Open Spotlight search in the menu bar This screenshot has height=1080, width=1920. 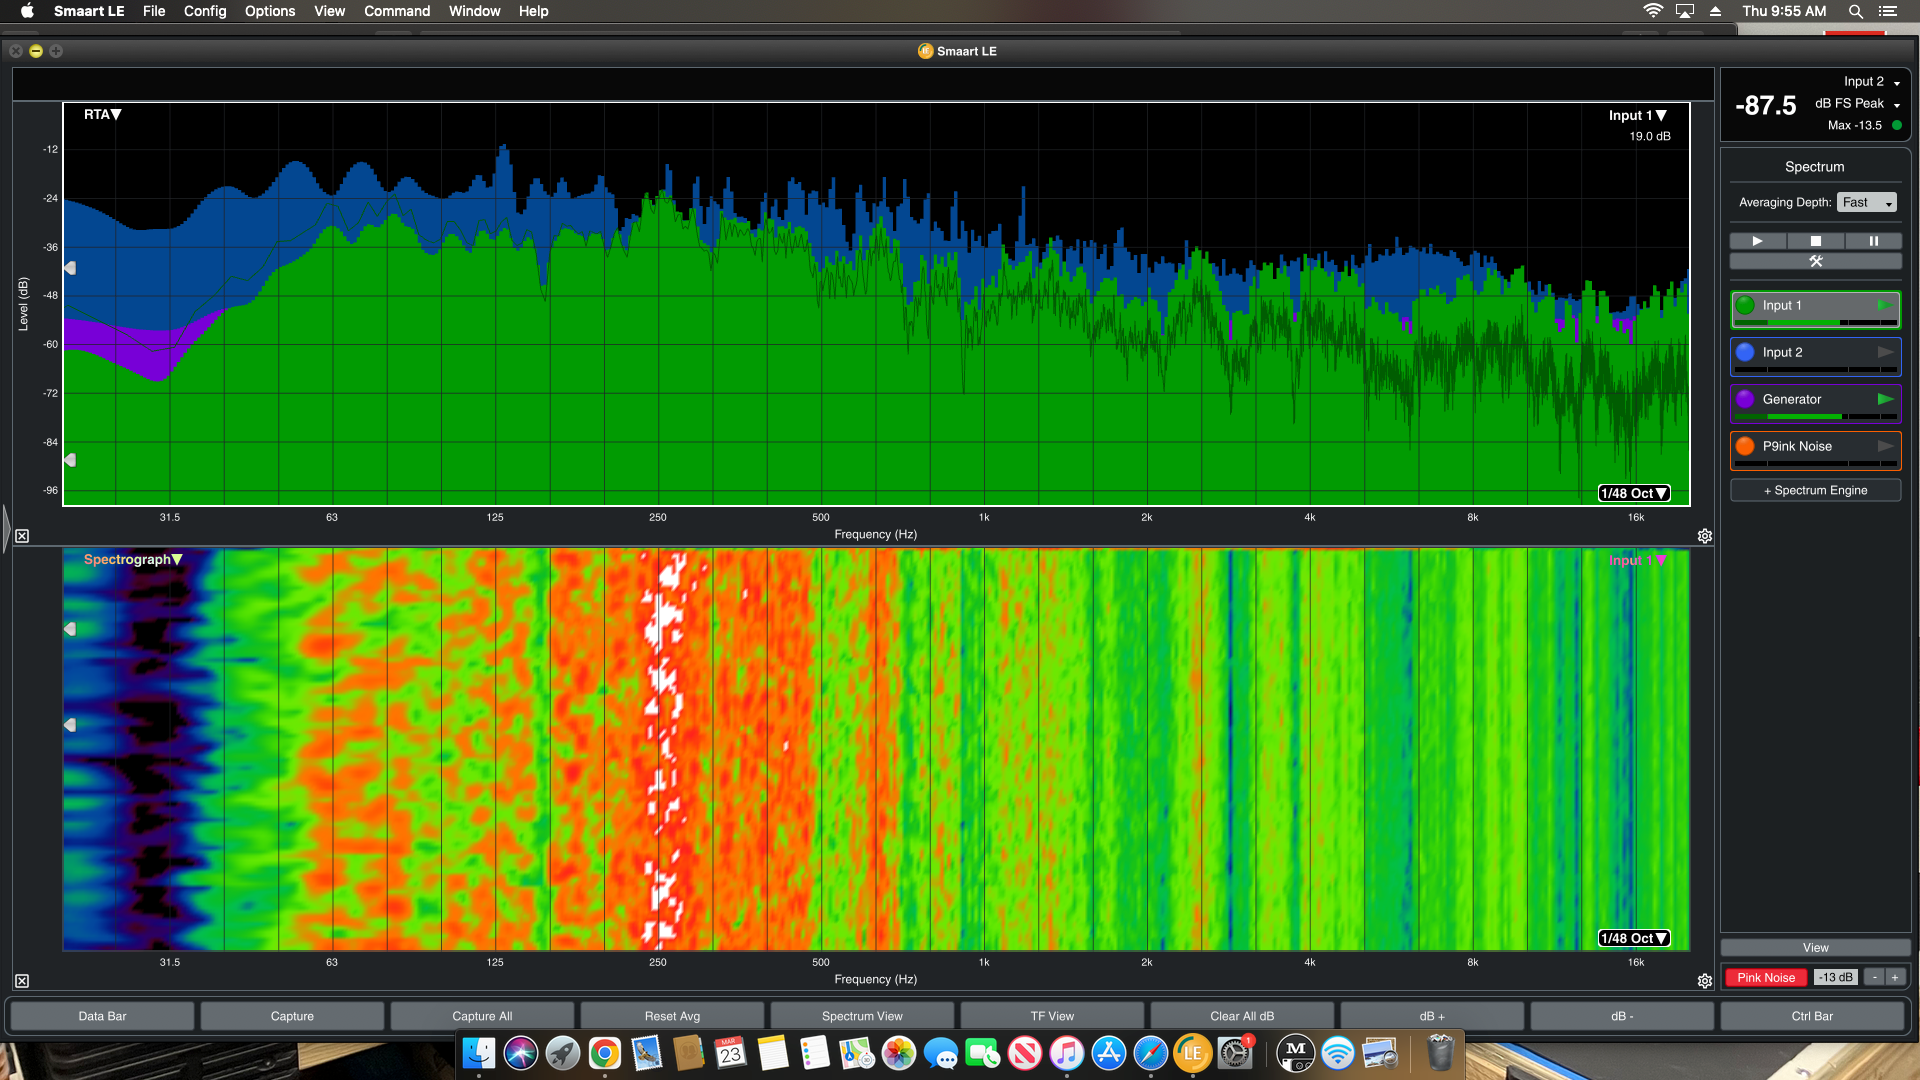click(x=1855, y=11)
